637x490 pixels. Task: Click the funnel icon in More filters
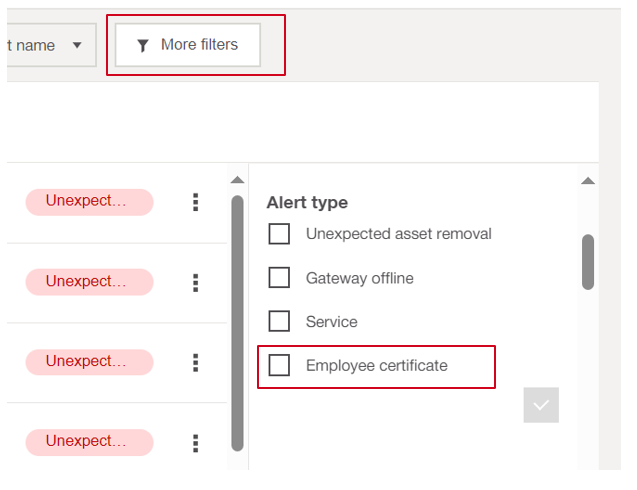pyautogui.click(x=143, y=46)
